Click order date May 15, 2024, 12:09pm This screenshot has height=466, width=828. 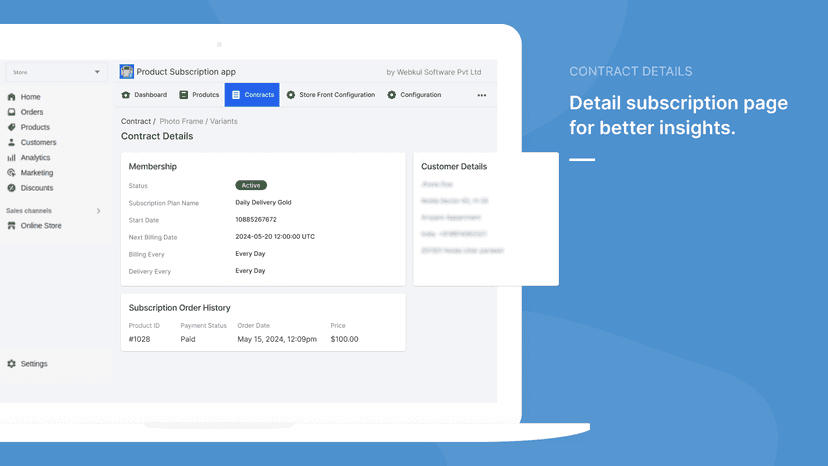click(x=277, y=339)
